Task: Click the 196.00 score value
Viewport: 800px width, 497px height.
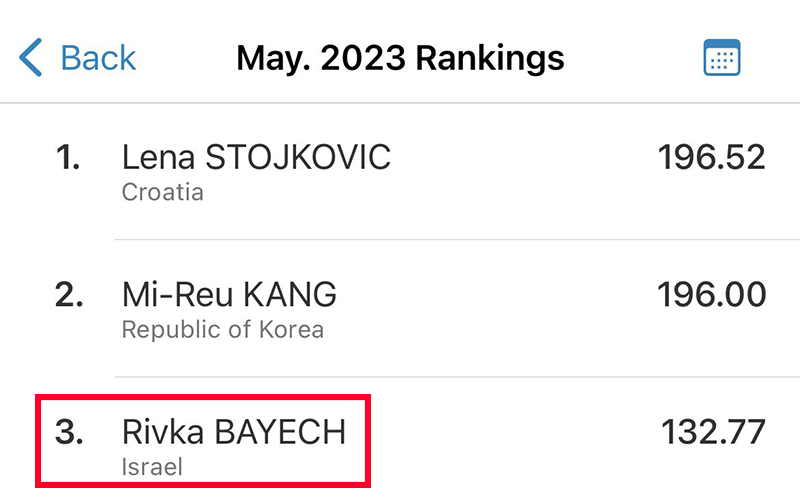Action: (711, 294)
